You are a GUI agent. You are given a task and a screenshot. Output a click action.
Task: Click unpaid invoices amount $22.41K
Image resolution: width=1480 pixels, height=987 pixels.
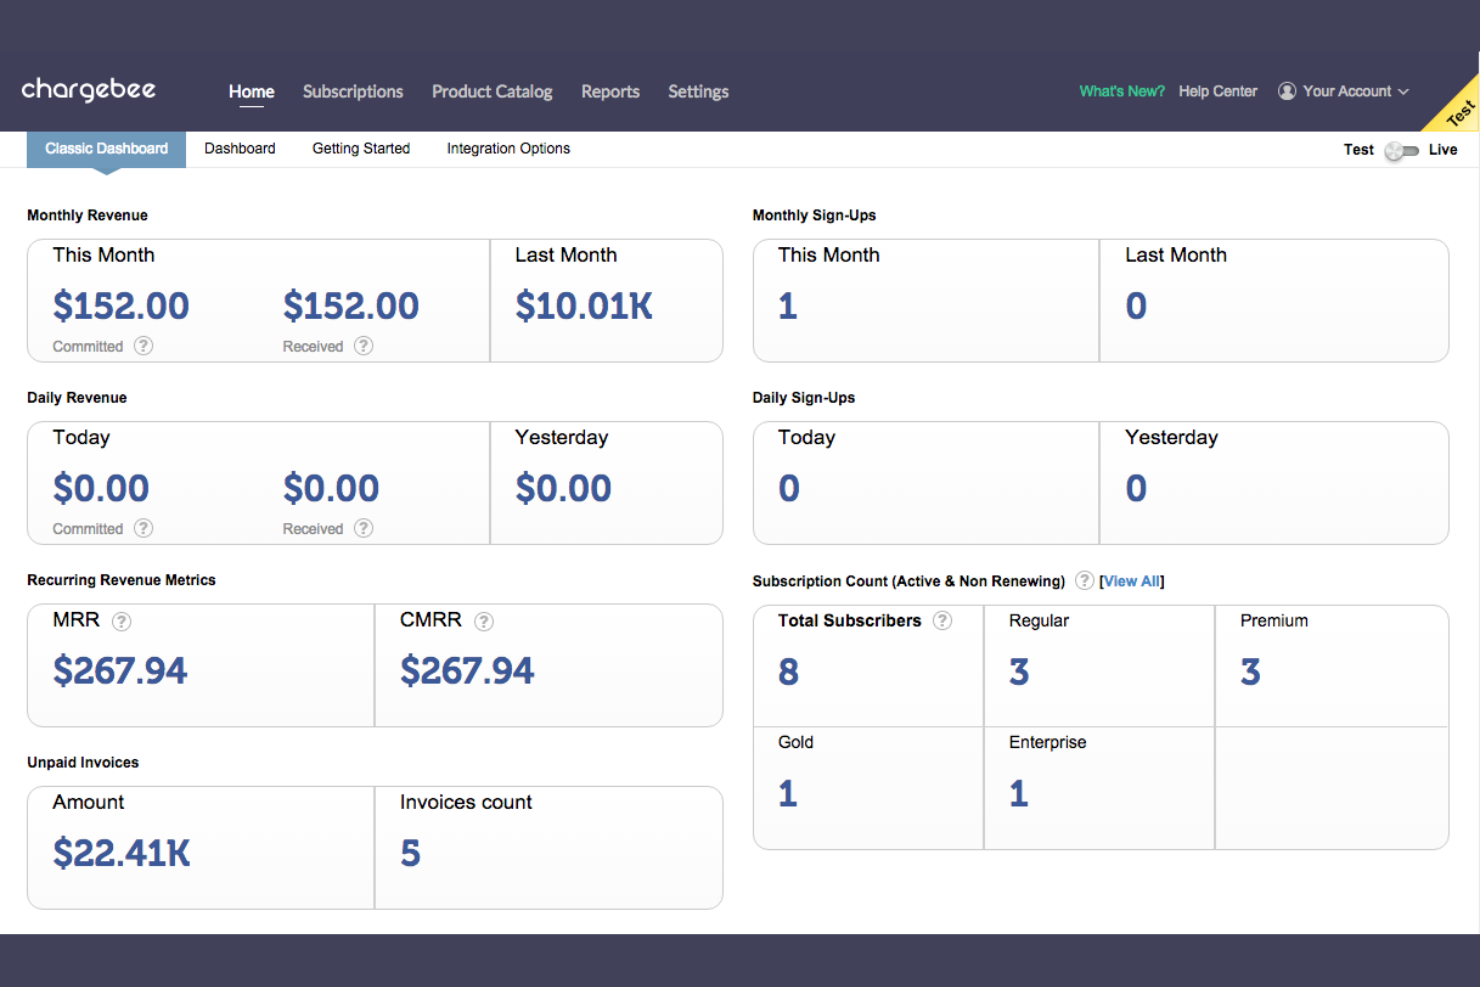click(121, 853)
